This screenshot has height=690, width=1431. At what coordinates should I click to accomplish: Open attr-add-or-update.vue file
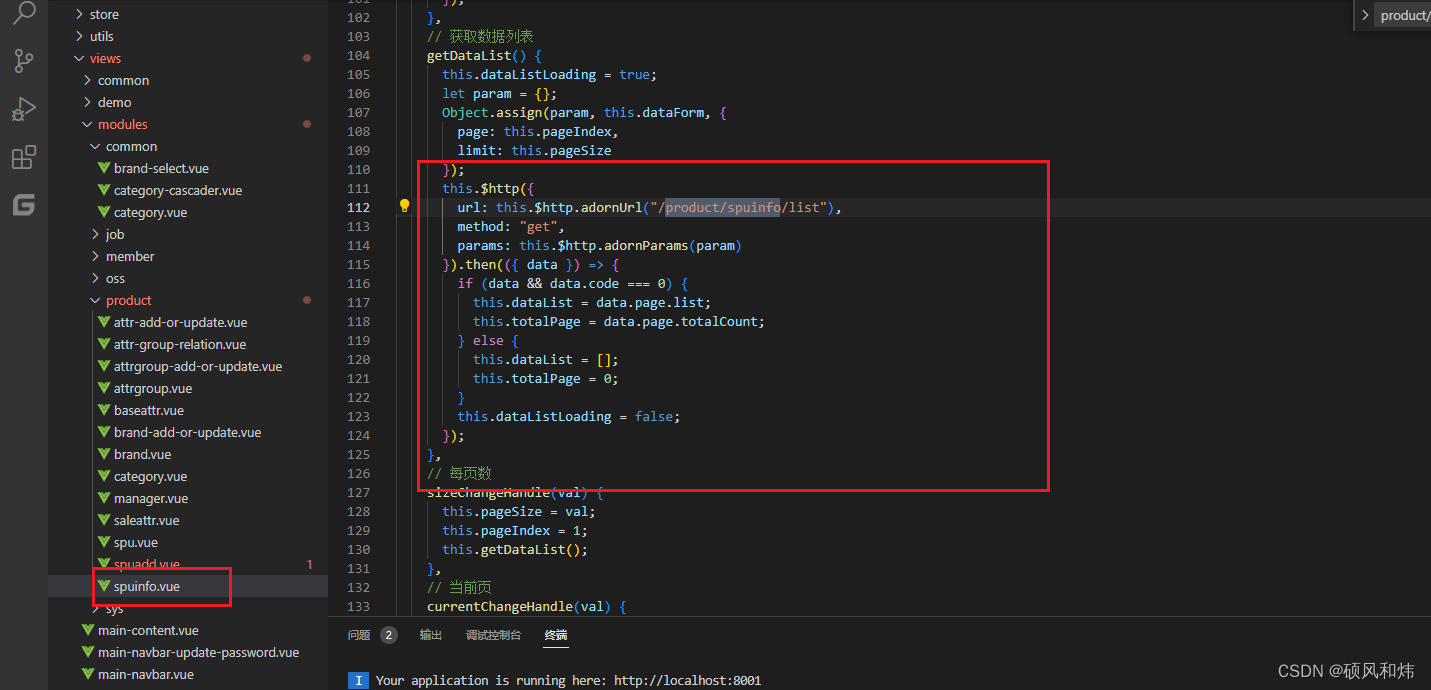(180, 322)
